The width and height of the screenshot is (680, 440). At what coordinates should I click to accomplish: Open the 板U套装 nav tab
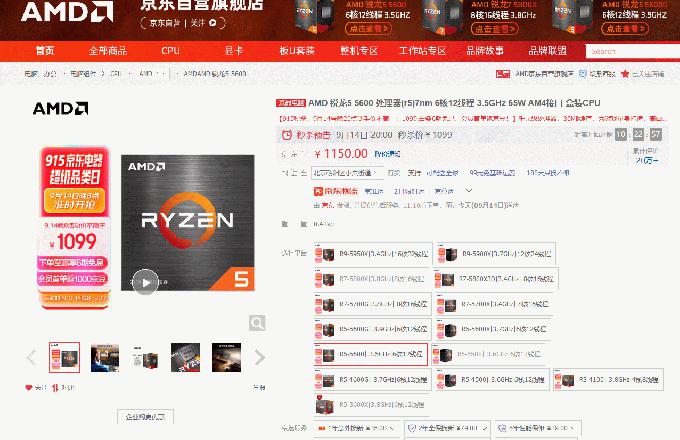tap(297, 51)
